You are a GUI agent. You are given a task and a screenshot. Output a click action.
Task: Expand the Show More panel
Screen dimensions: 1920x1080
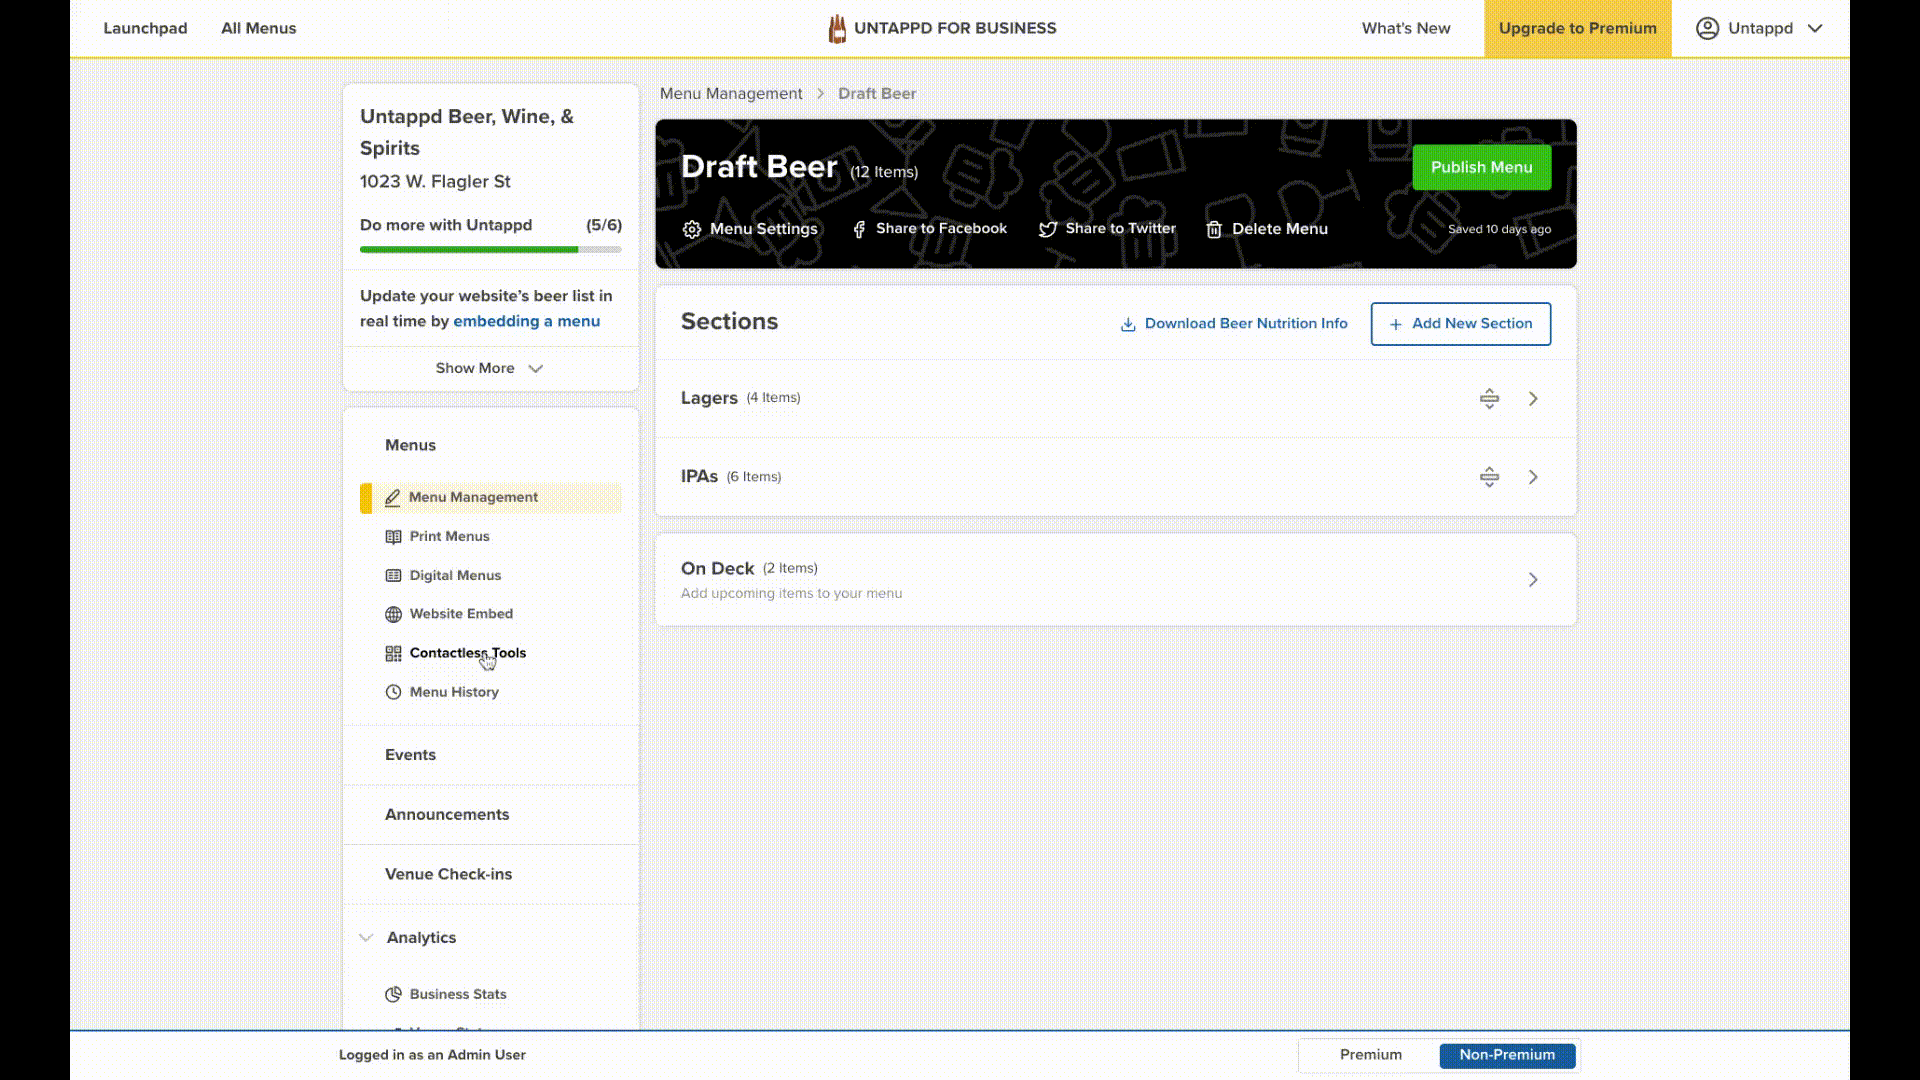490,368
